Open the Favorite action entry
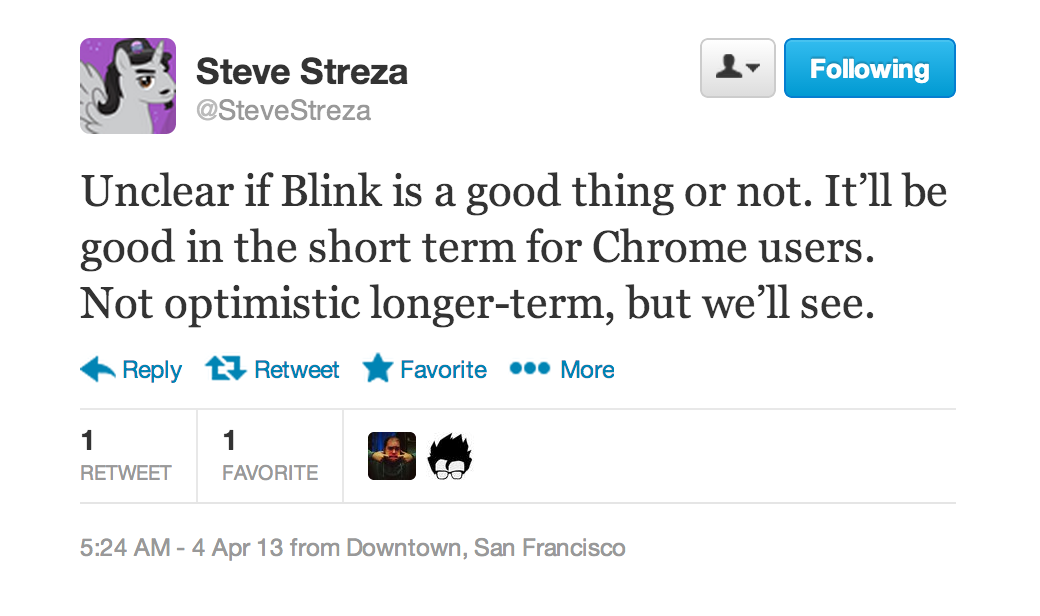Screen dimensions: 1040x616 pyautogui.click(x=424, y=369)
